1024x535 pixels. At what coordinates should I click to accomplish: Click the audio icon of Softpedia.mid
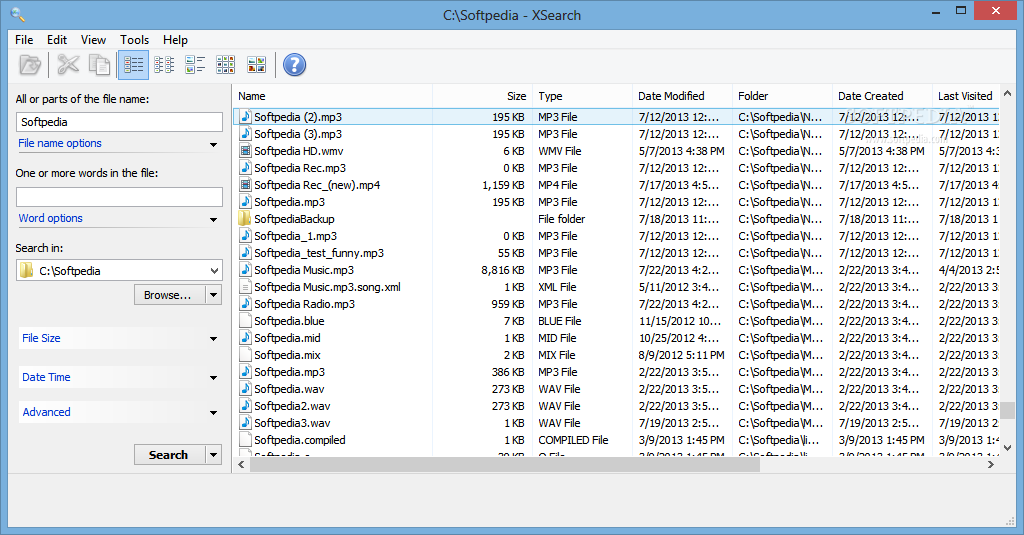pyautogui.click(x=246, y=337)
